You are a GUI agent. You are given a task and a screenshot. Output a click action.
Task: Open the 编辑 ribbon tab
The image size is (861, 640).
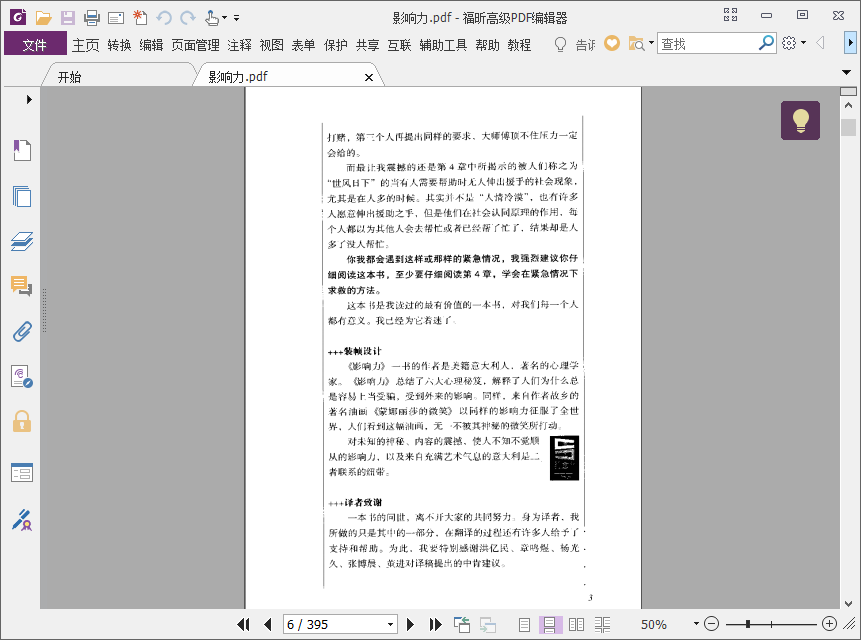pyautogui.click(x=151, y=44)
